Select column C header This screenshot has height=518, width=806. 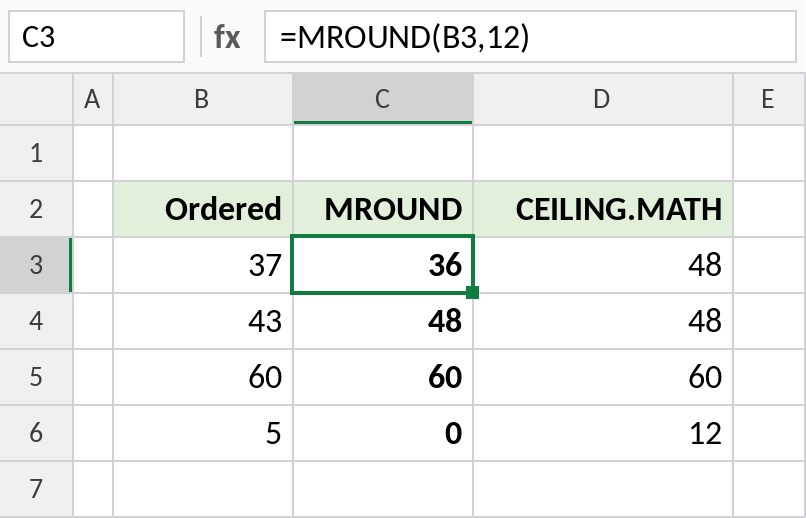click(x=383, y=99)
